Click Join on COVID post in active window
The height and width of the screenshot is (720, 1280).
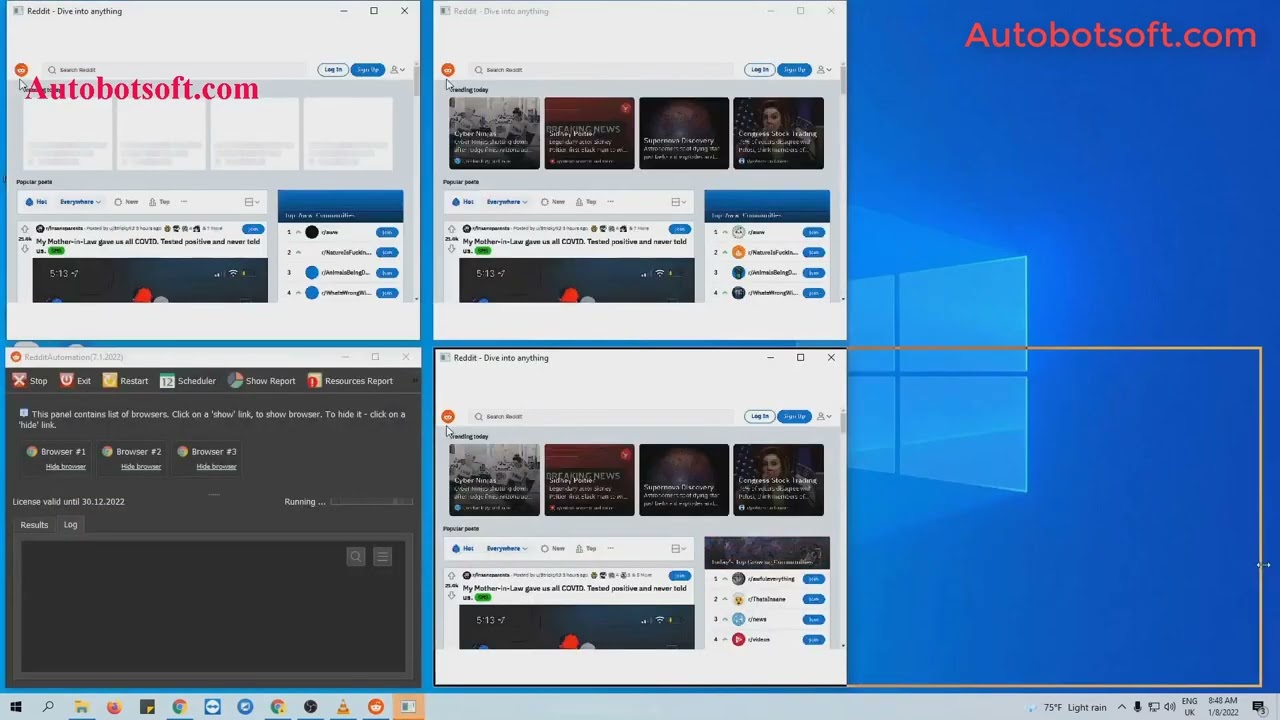click(x=680, y=576)
